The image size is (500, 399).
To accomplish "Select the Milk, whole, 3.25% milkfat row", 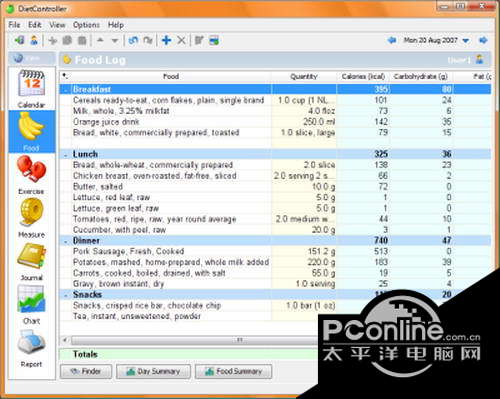I will point(275,111).
